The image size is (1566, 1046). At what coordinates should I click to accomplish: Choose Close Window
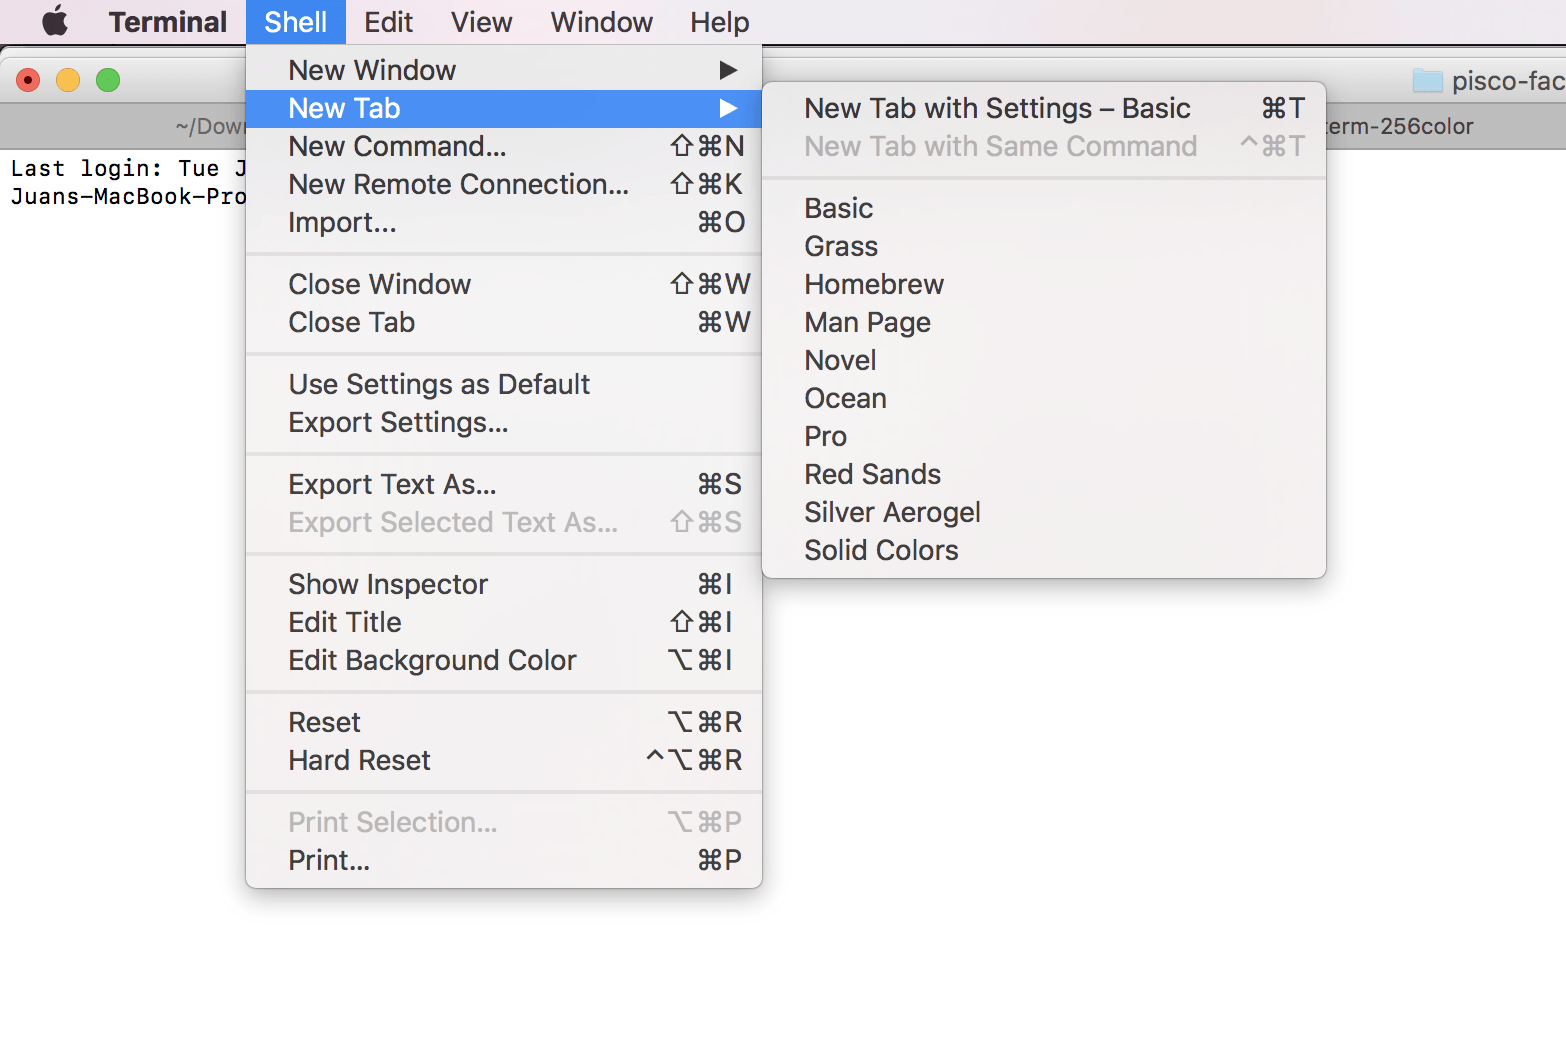504,284
